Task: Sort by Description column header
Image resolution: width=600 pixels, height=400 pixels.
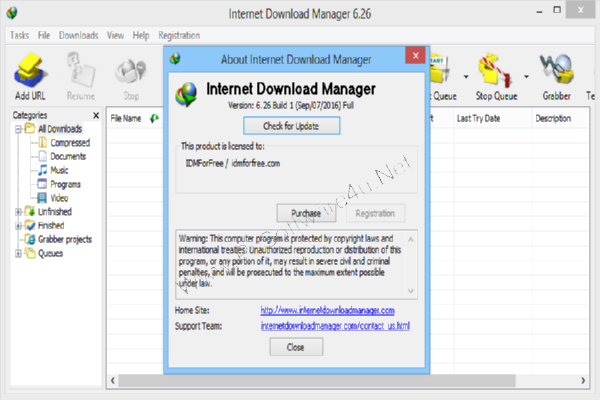Action: point(553,118)
